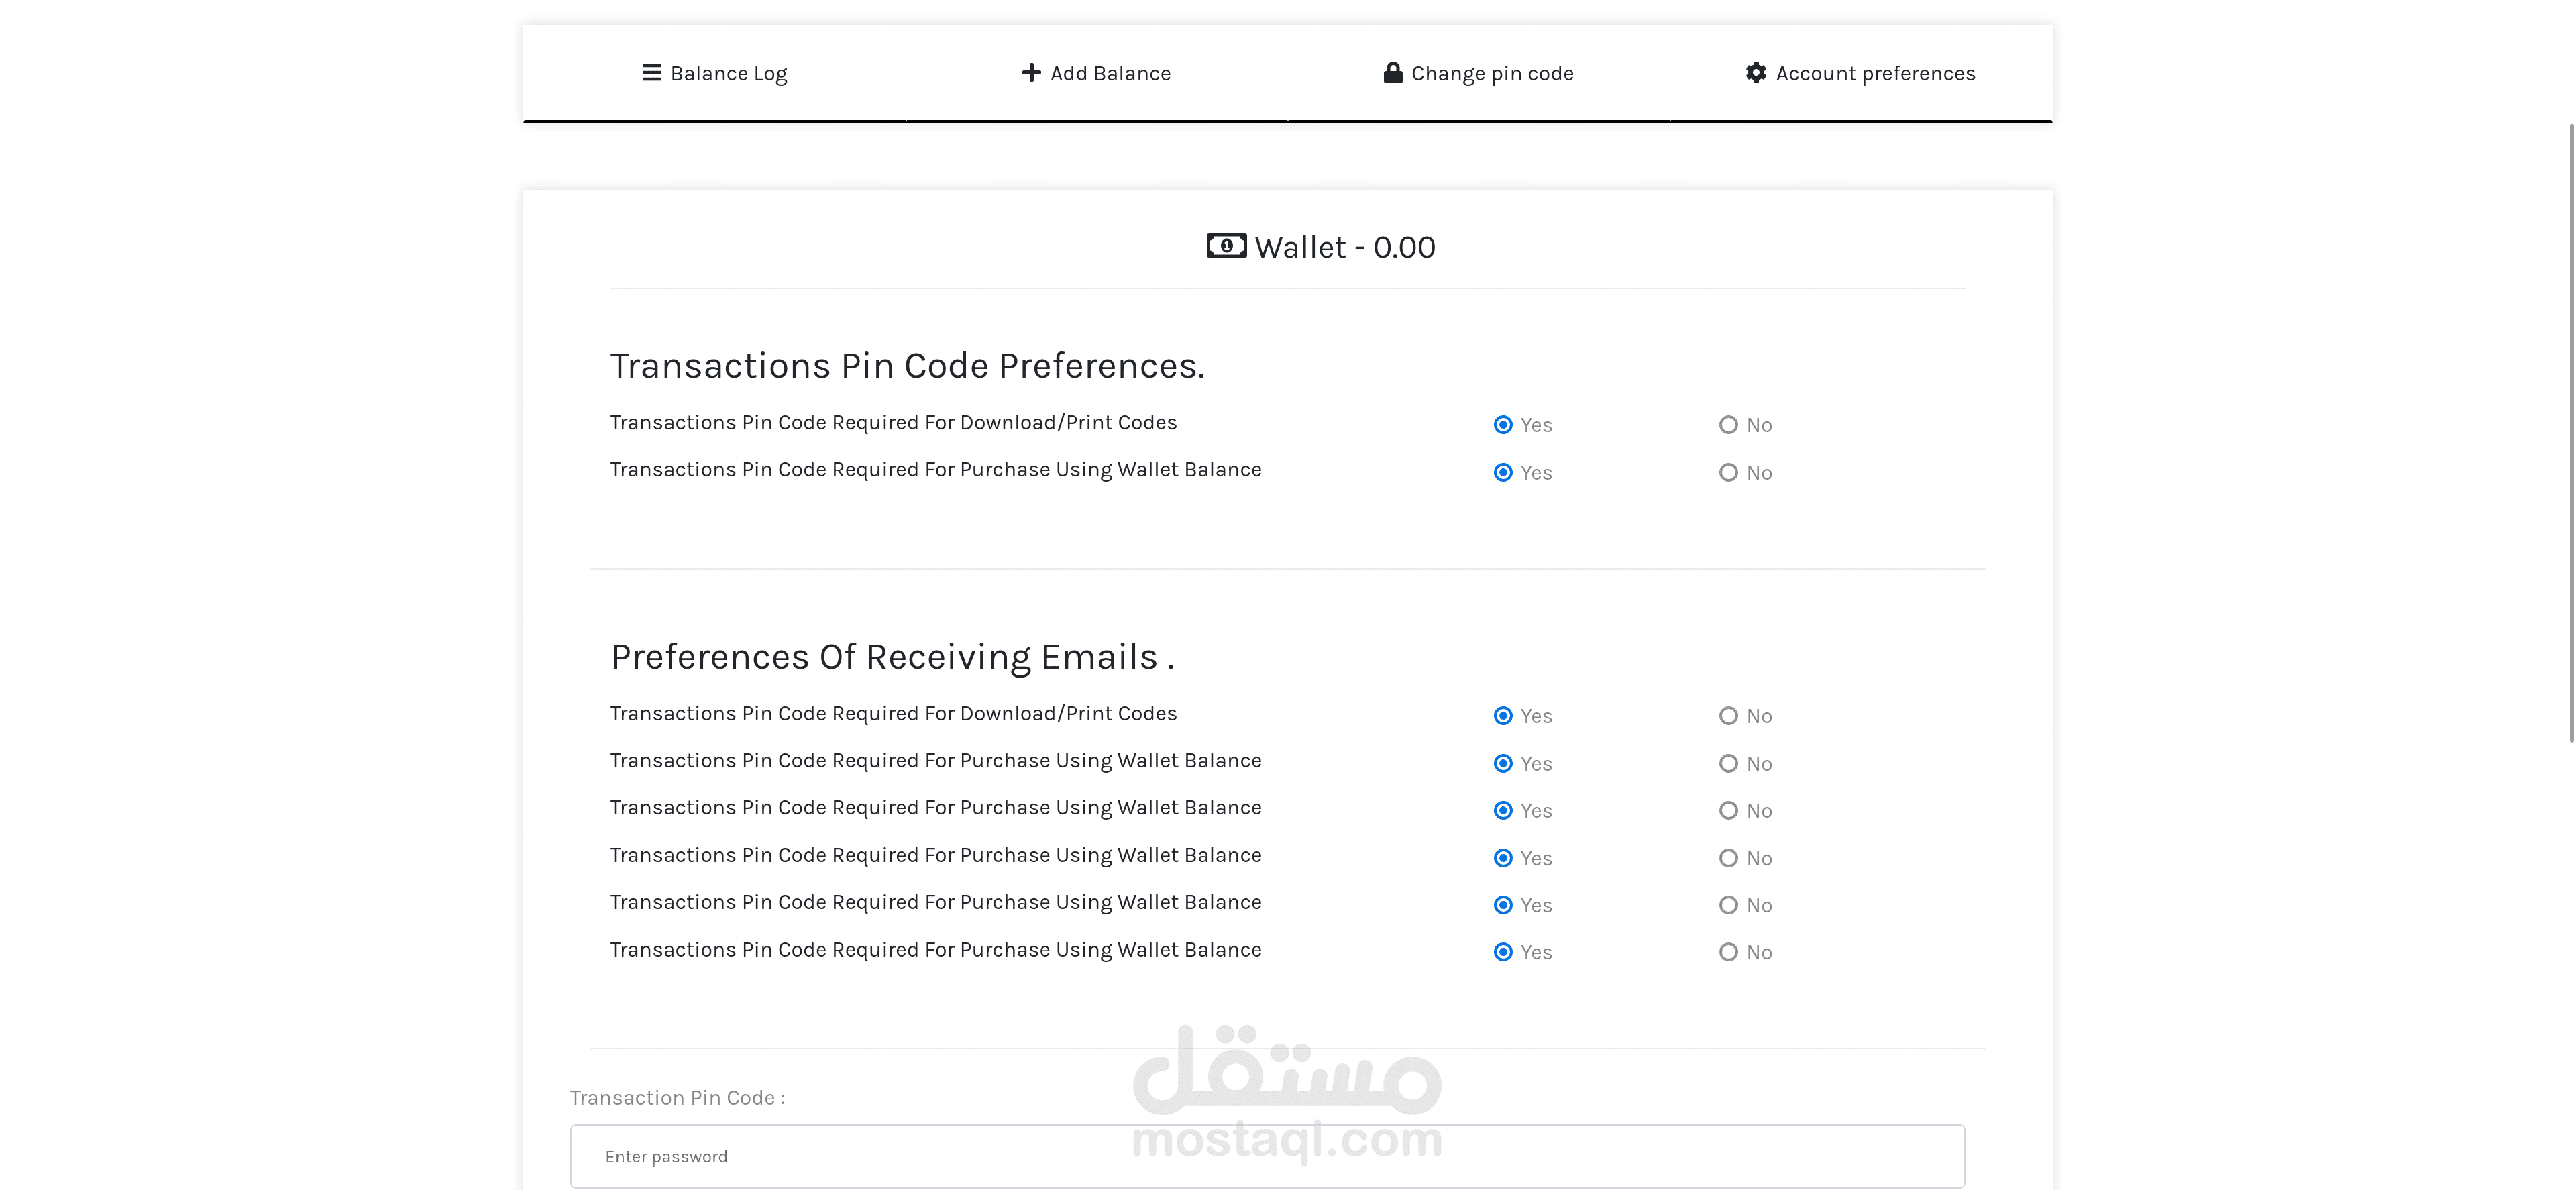This screenshot has width=2576, height=1190.
Task: Select Yes on second email preference row
Action: pos(1503,764)
